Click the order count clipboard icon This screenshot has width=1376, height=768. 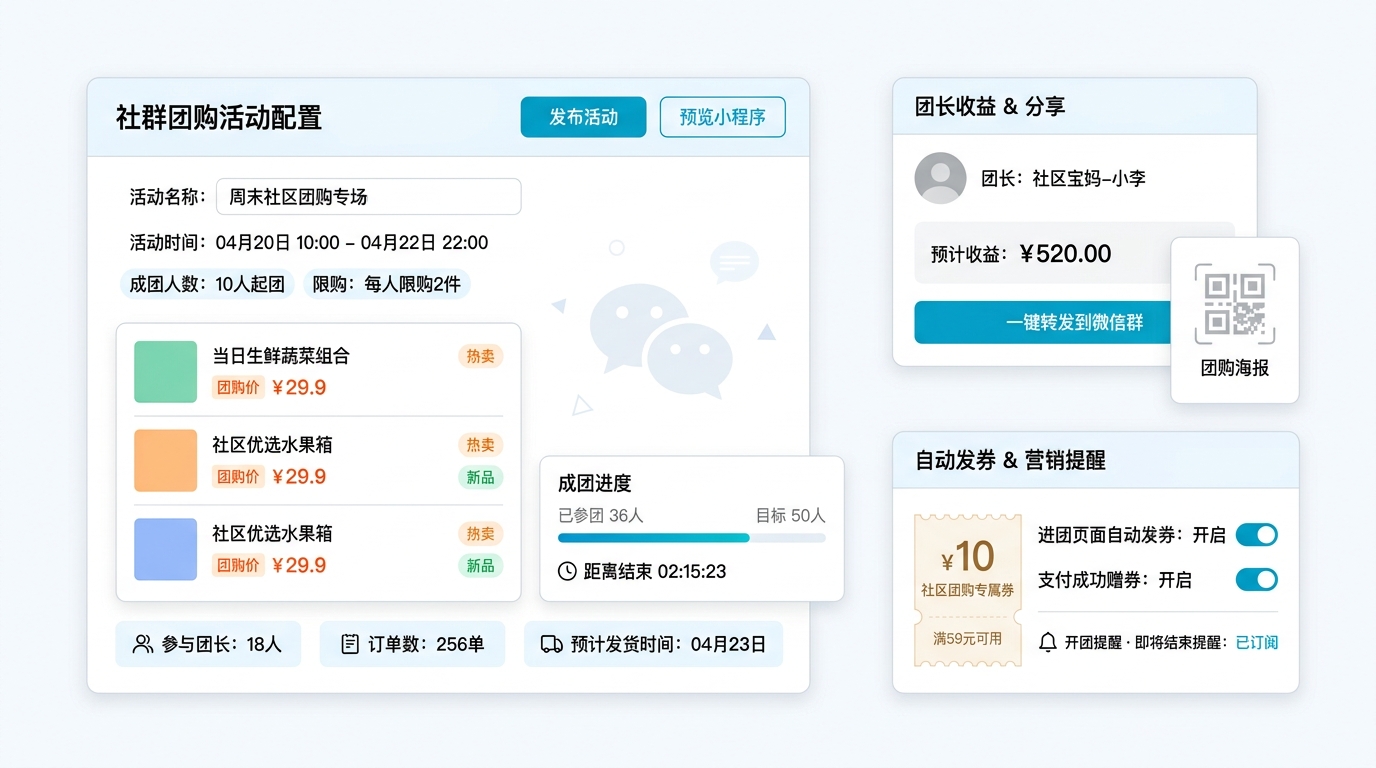click(349, 644)
